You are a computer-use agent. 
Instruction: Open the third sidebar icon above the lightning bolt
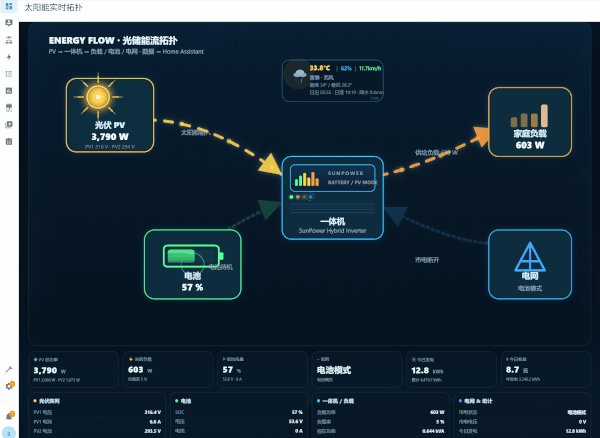(x=9, y=40)
